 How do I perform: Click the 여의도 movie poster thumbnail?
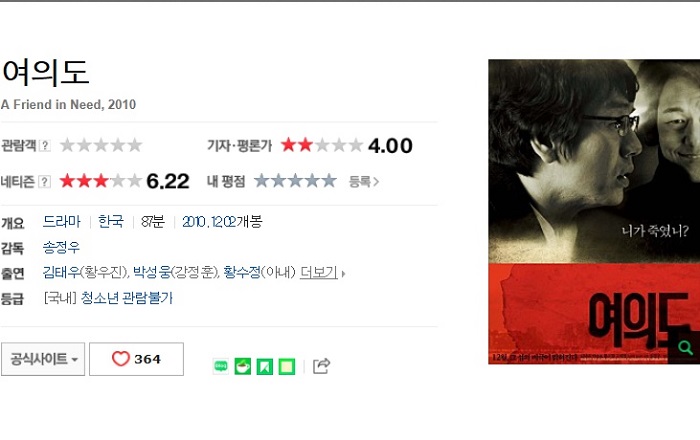[594, 212]
